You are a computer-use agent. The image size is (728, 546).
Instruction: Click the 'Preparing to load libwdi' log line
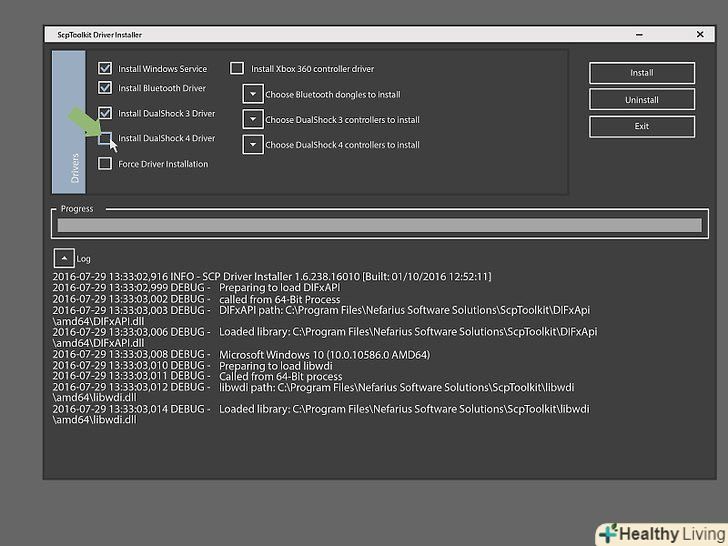[x=193, y=365]
